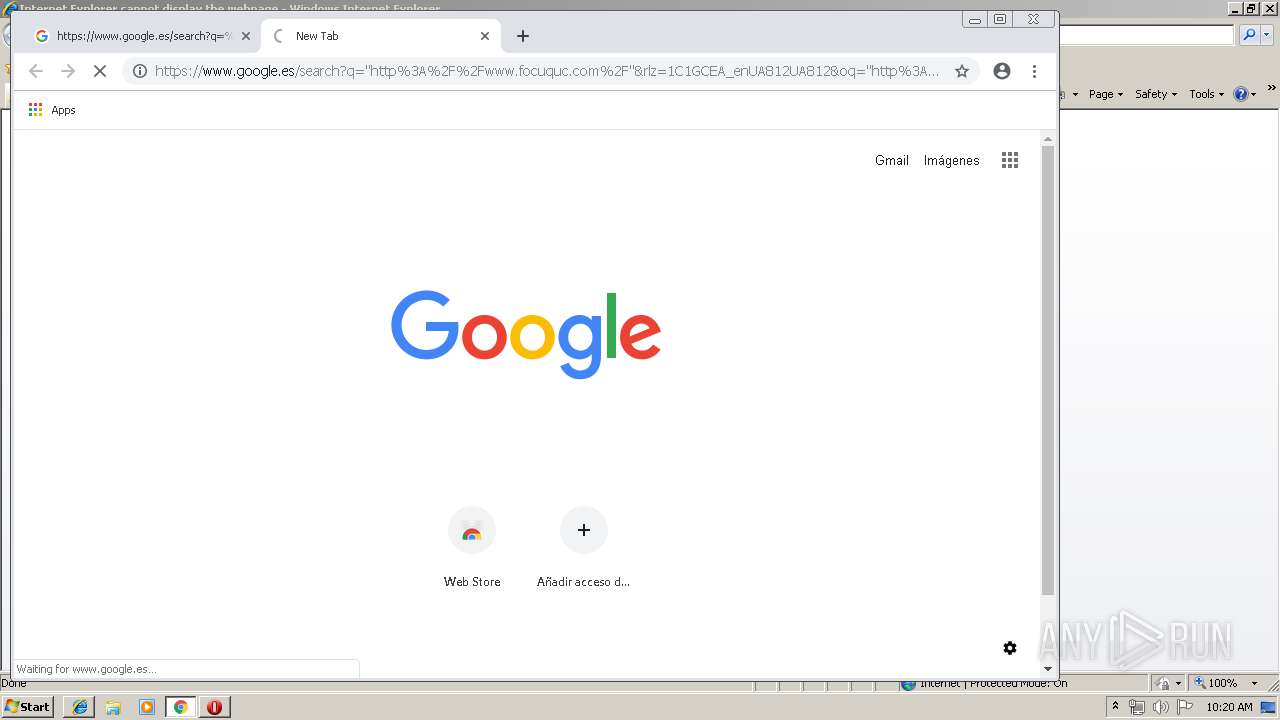
Task: Open Internet Explorer from the taskbar
Action: [x=79, y=707]
